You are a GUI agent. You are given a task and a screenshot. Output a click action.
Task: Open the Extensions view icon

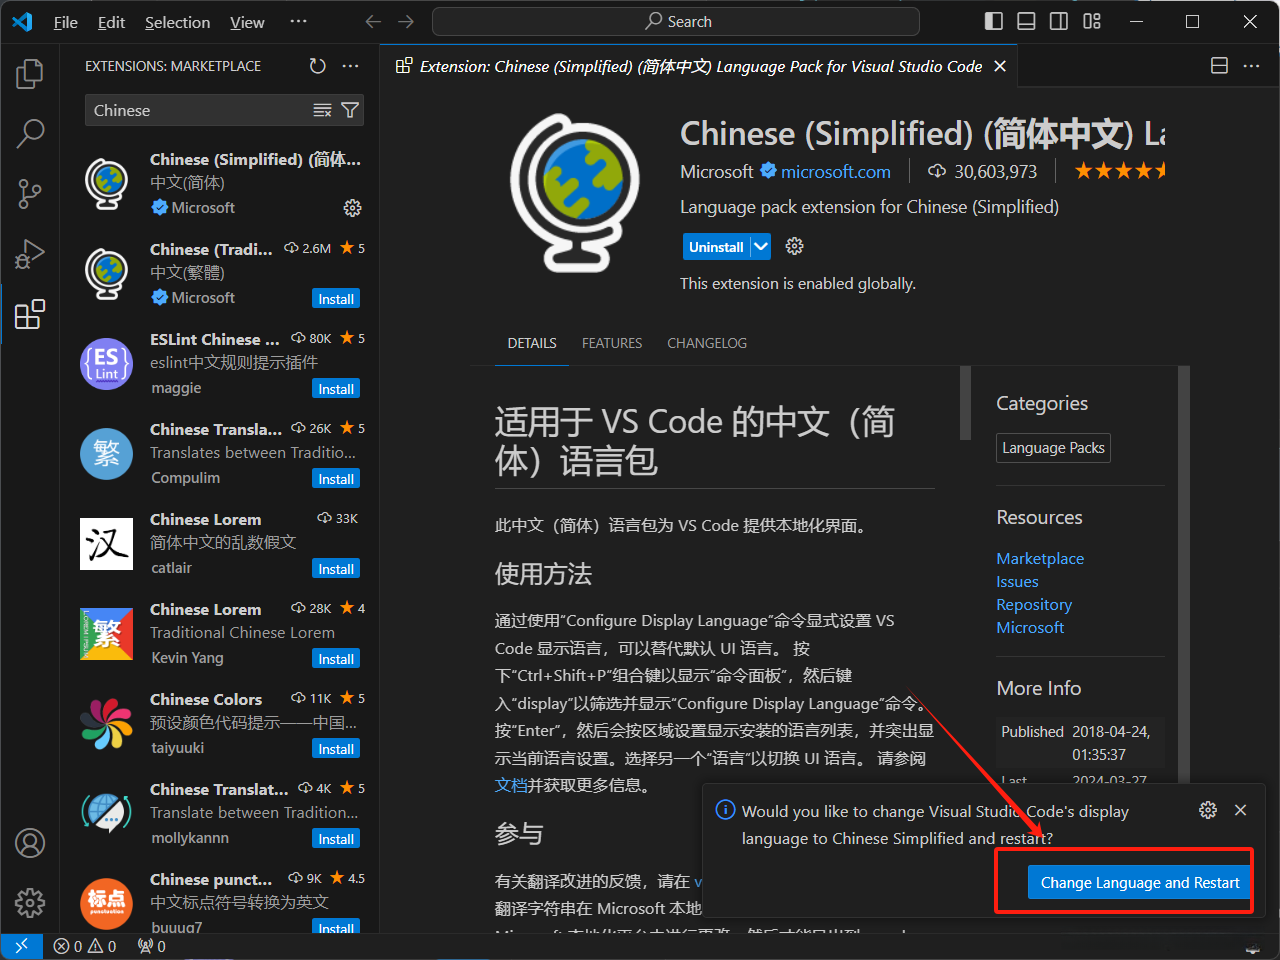pyautogui.click(x=30, y=314)
